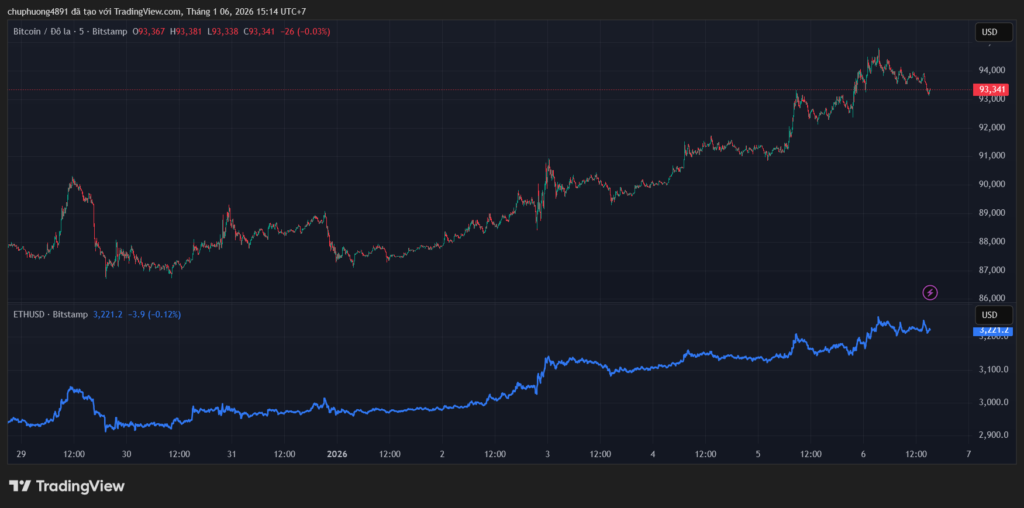
Task: Click the 2026 year marker on time axis
Action: coord(336,454)
